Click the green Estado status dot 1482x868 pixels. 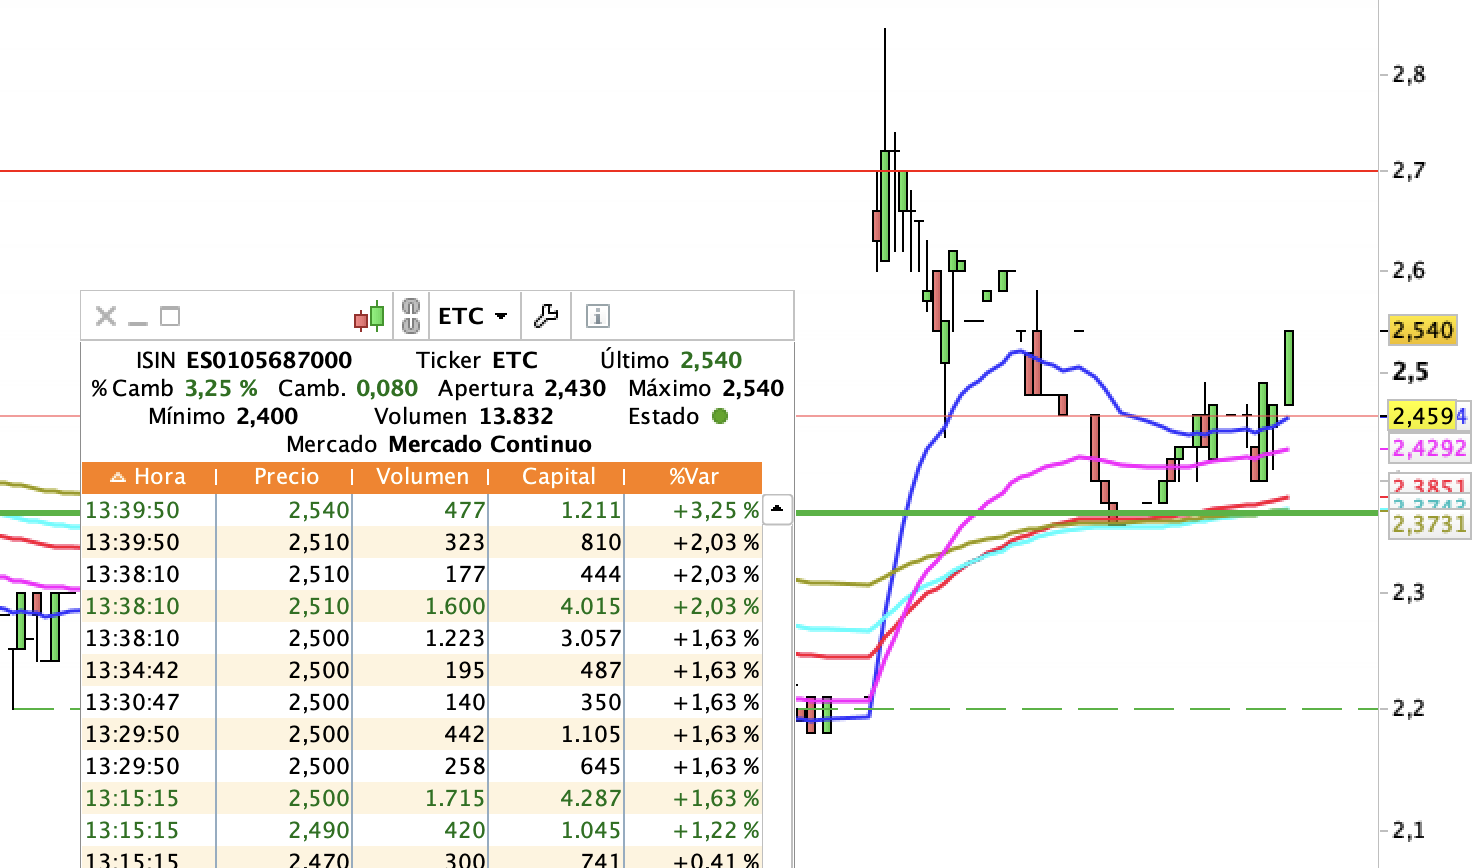pyautogui.click(x=719, y=416)
